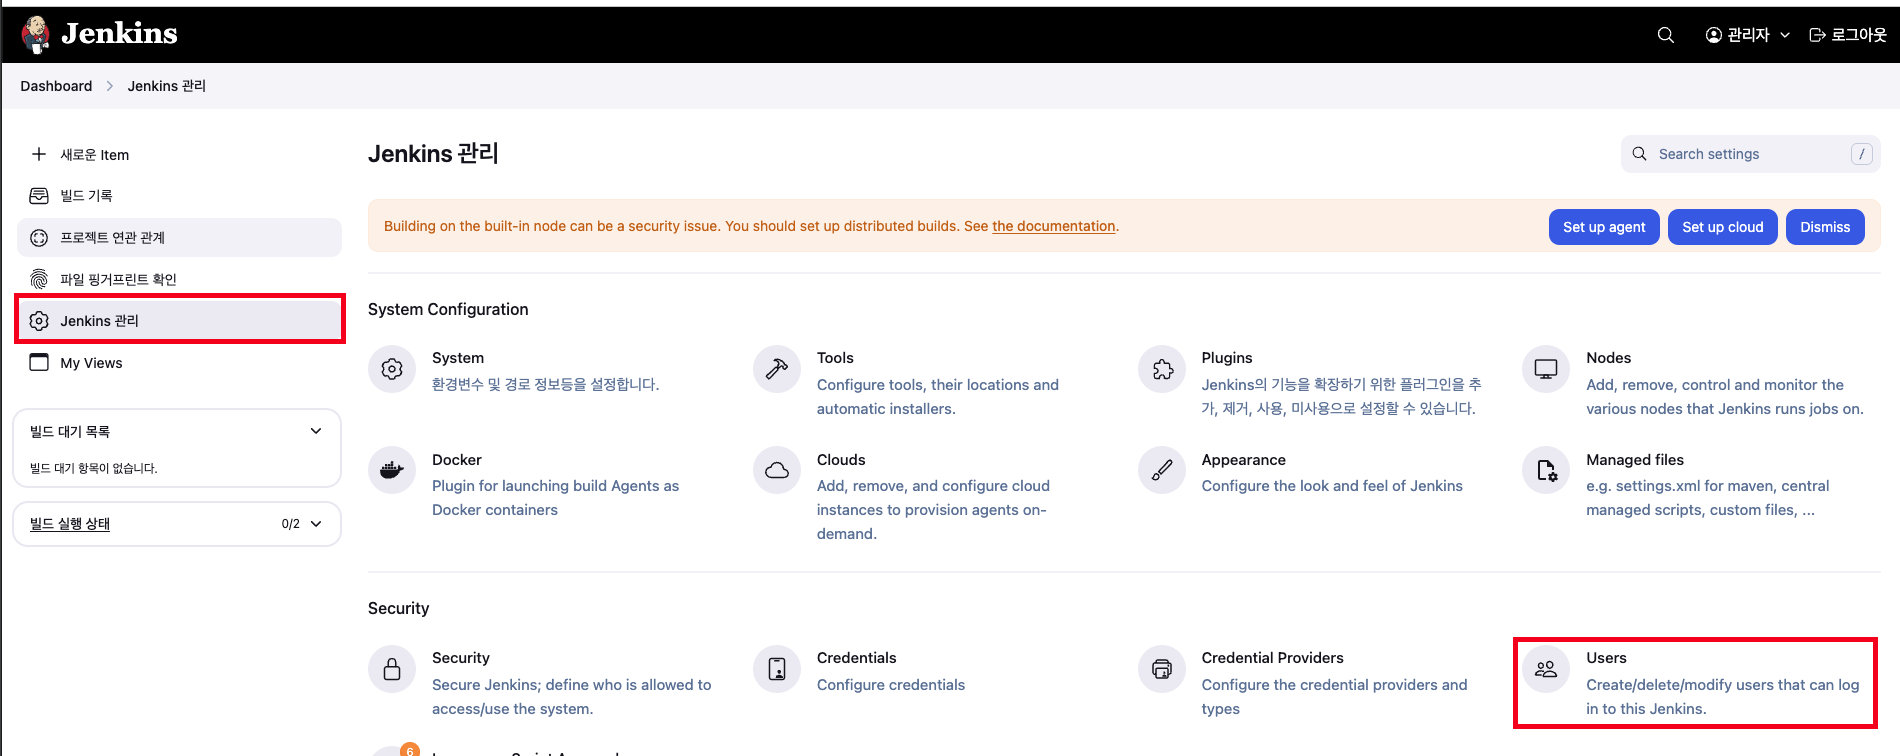Click the Docker whale icon

(x=392, y=470)
